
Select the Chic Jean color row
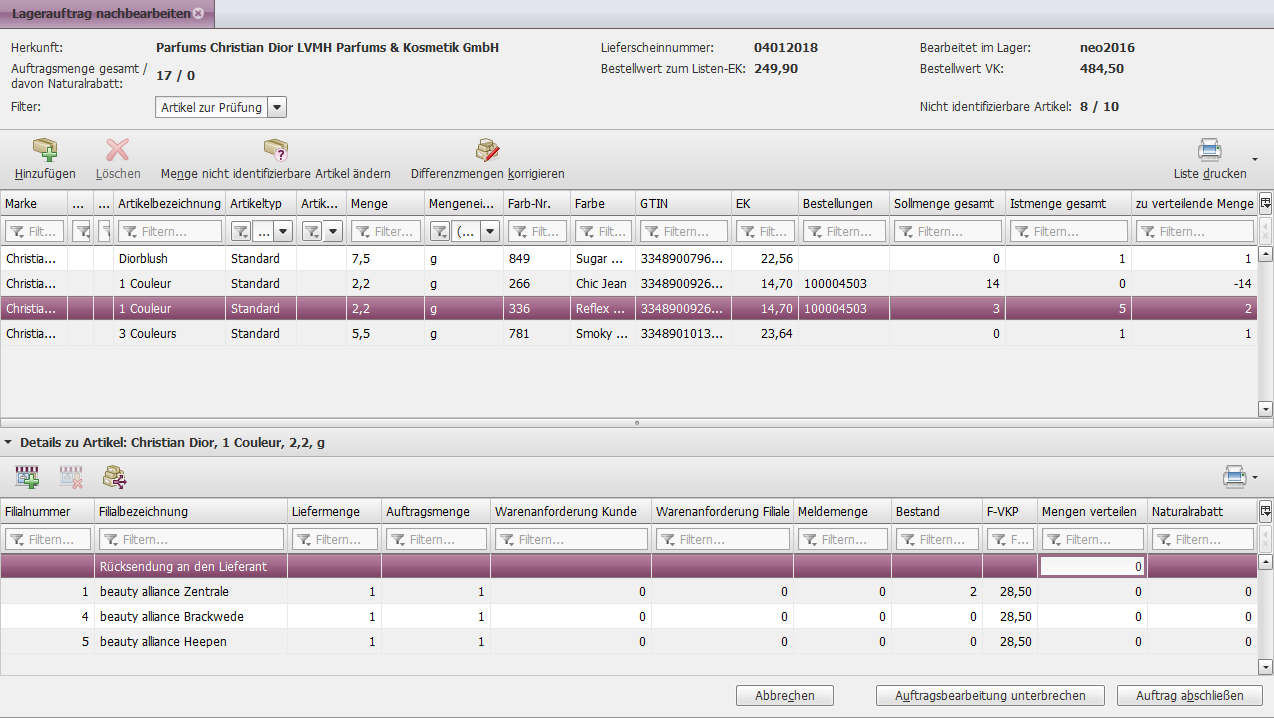tap(629, 283)
